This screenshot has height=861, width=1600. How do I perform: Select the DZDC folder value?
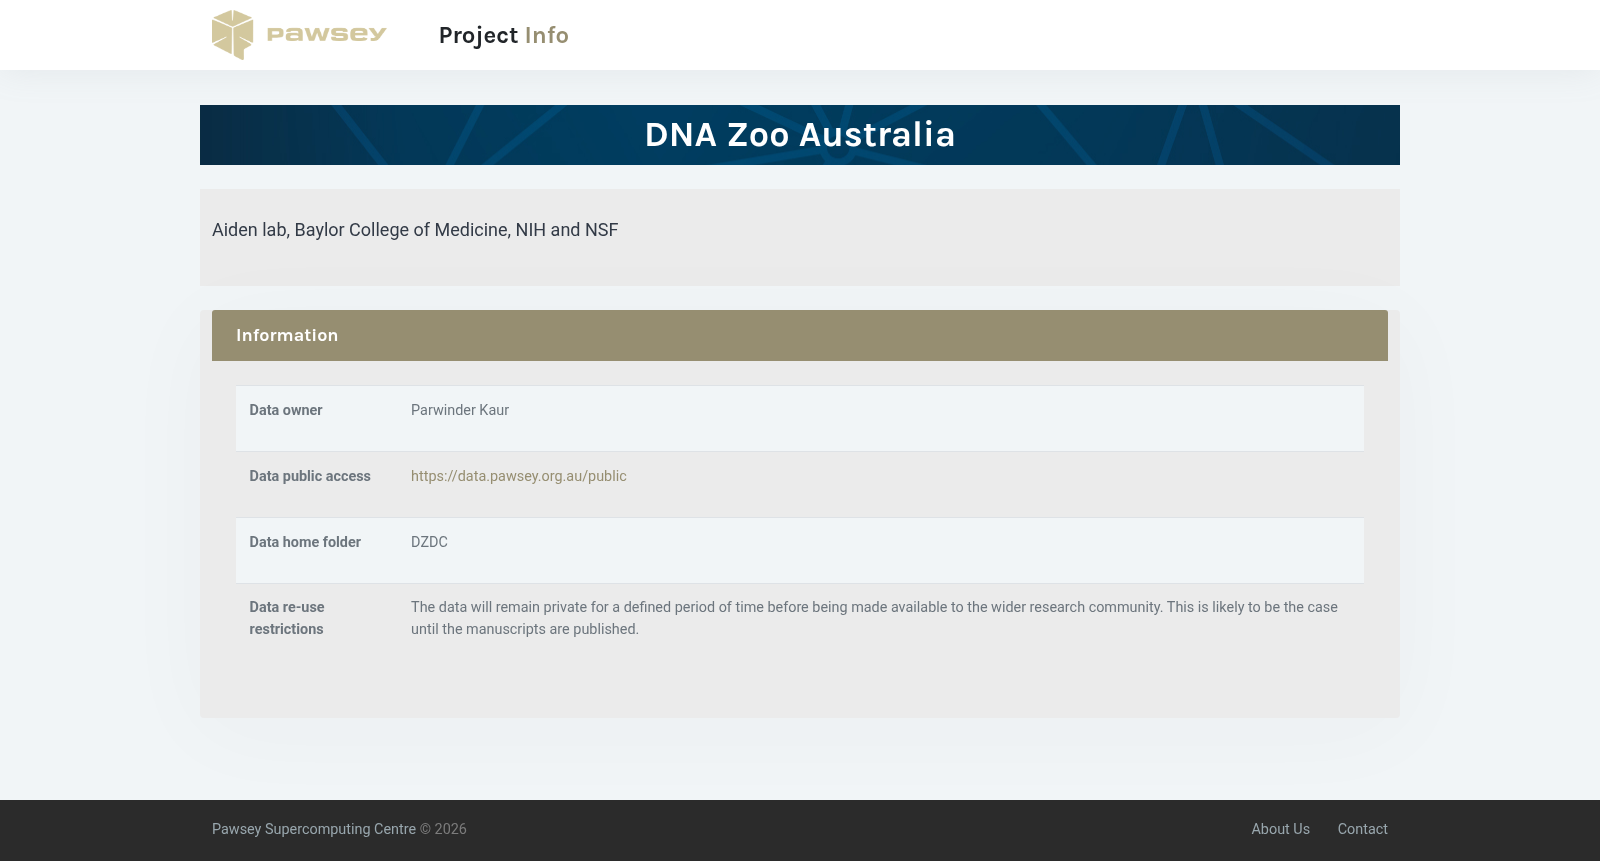[429, 542]
